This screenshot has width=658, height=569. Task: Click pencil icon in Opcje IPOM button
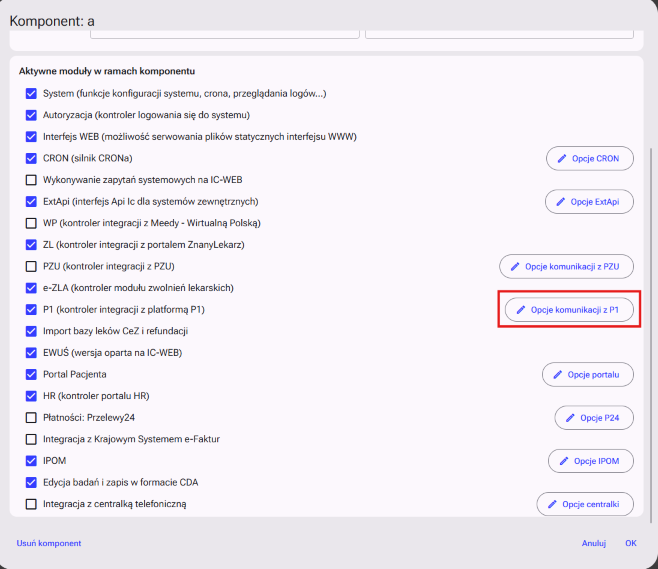click(564, 461)
